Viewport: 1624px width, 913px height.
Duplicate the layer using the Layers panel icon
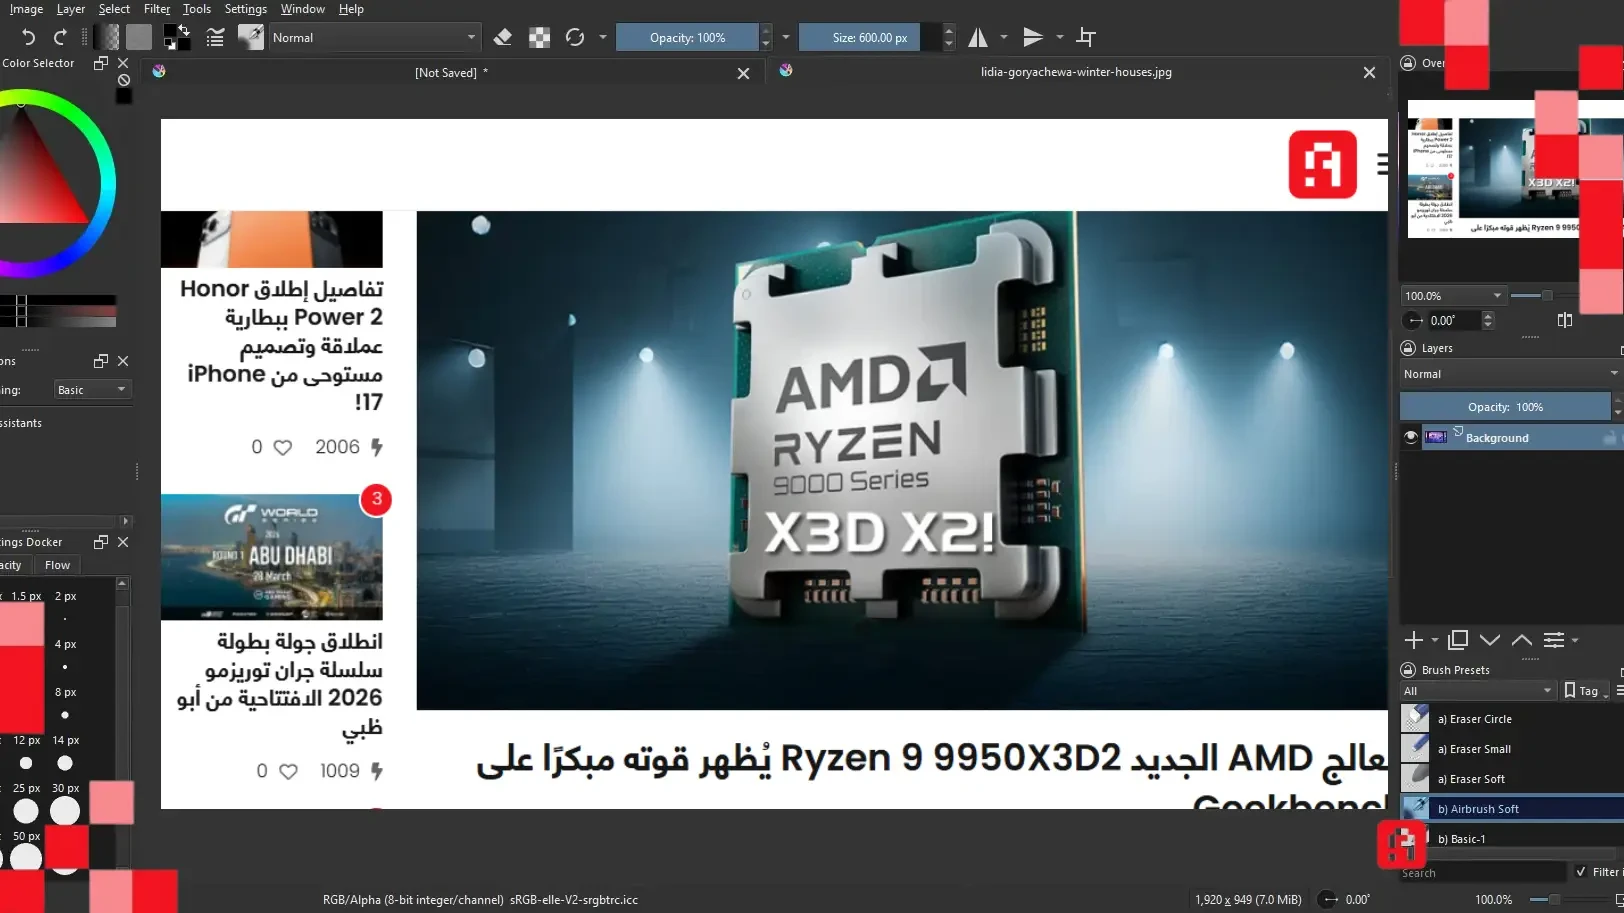[x=1458, y=640]
